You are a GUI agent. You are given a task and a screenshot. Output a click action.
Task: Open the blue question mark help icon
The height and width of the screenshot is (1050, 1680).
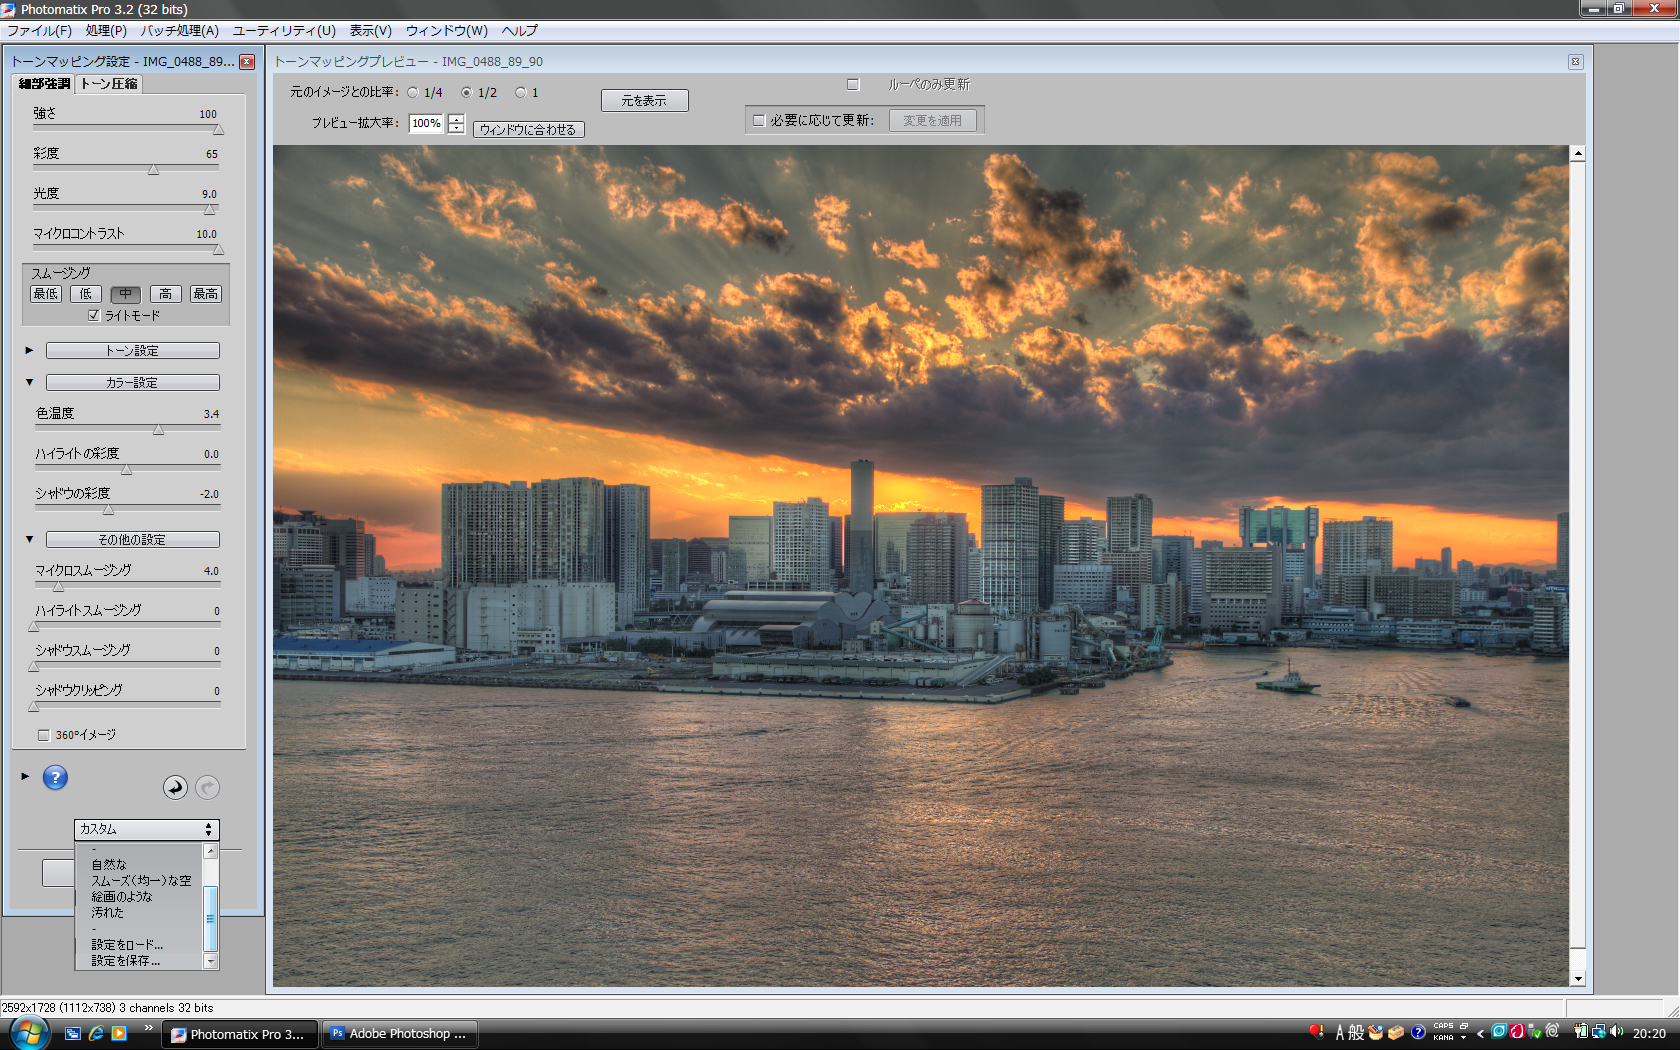tap(55, 778)
